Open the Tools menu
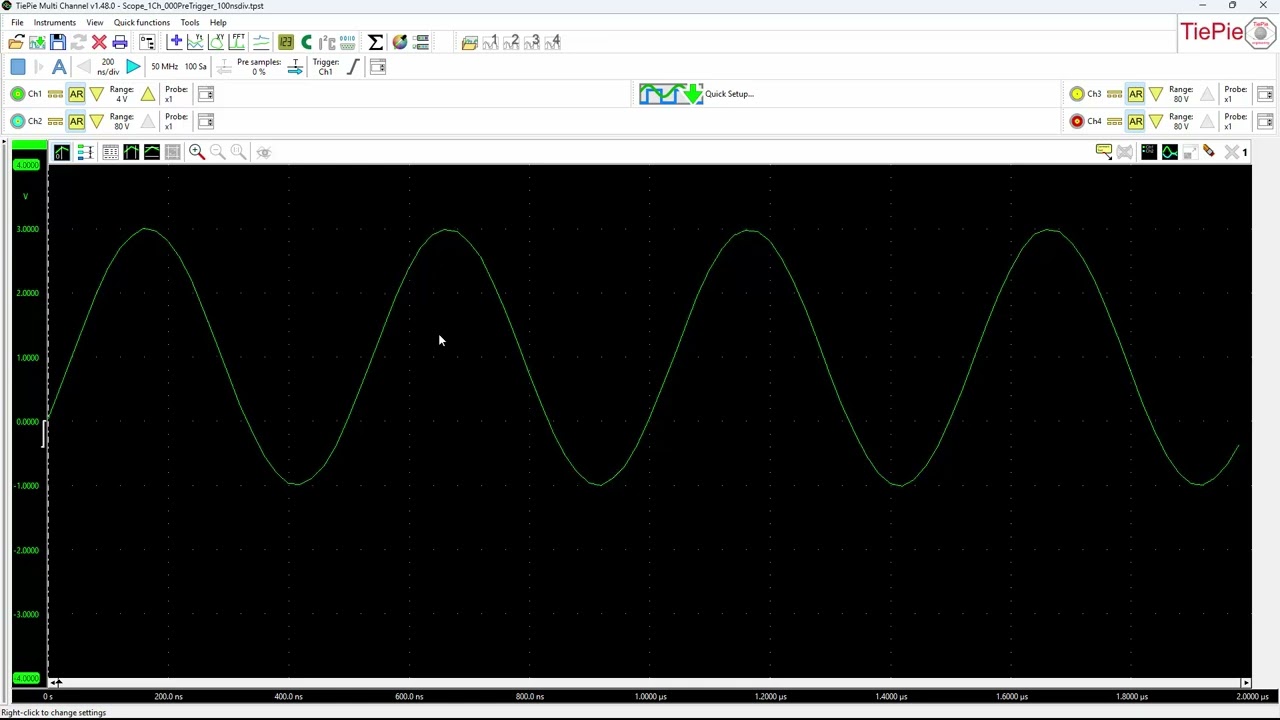 coord(189,22)
